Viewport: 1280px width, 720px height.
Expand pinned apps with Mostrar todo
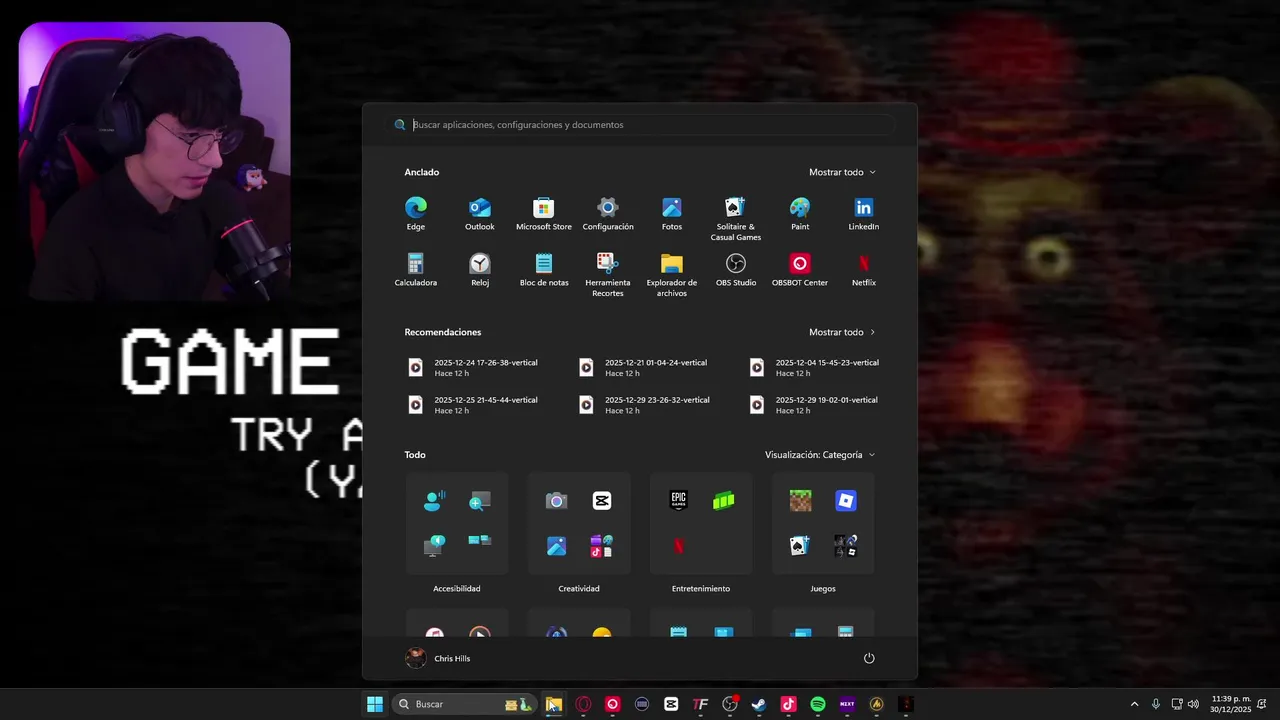pos(842,172)
